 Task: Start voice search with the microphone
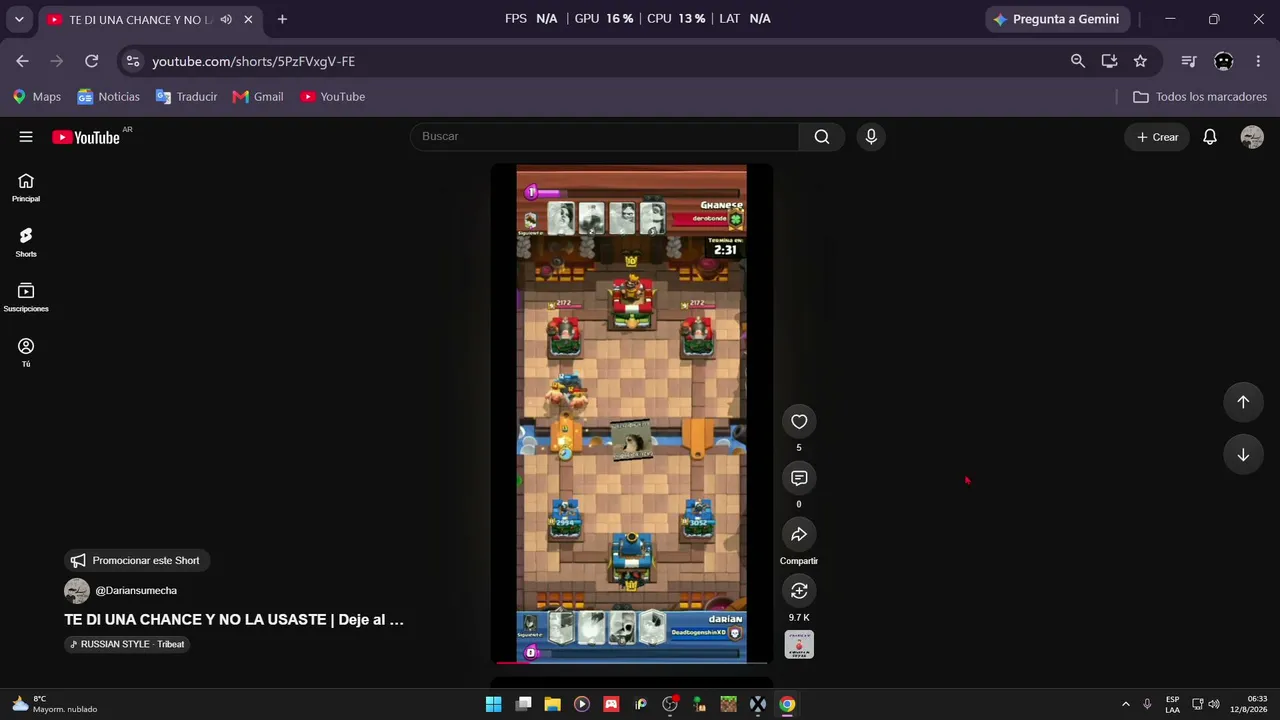[871, 137]
